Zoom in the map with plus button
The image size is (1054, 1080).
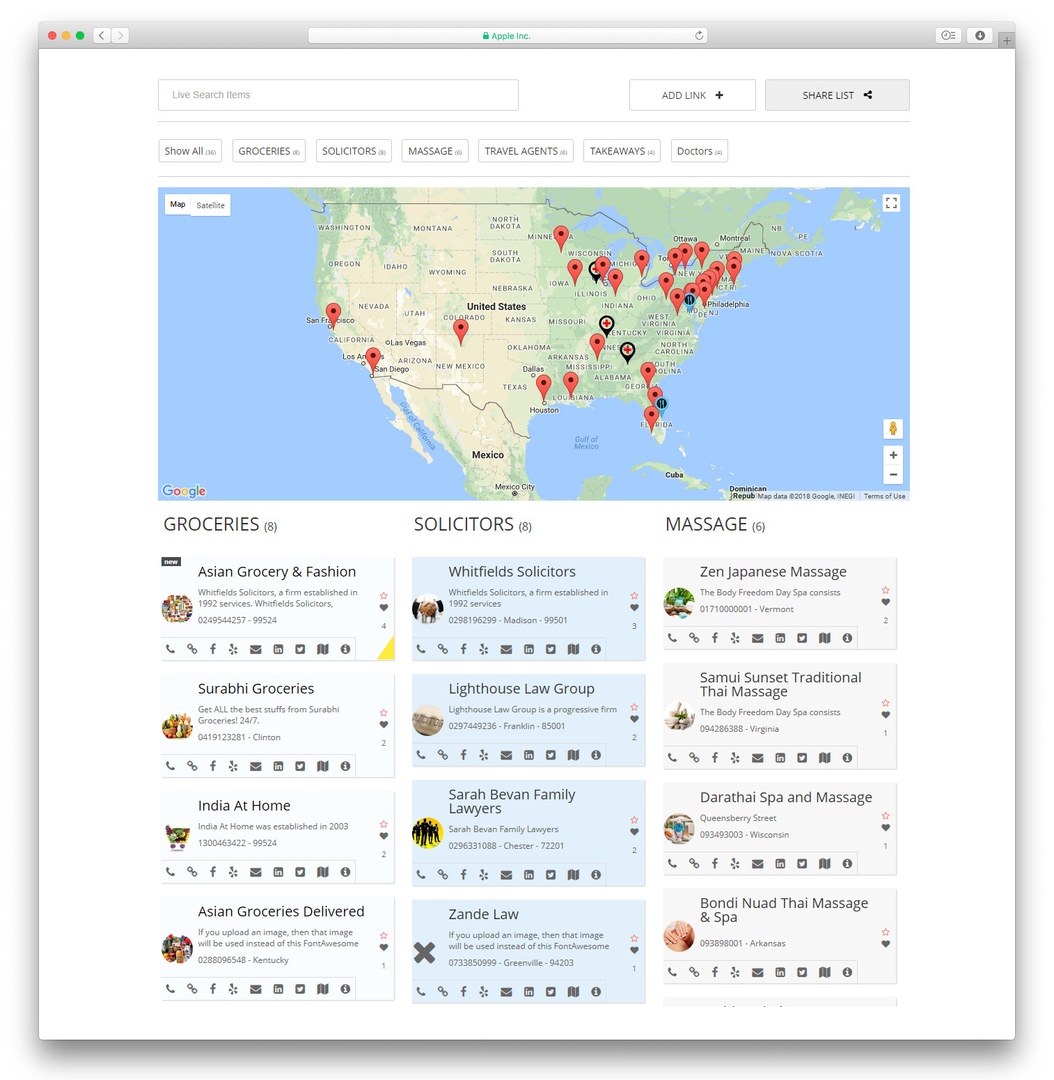(893, 455)
